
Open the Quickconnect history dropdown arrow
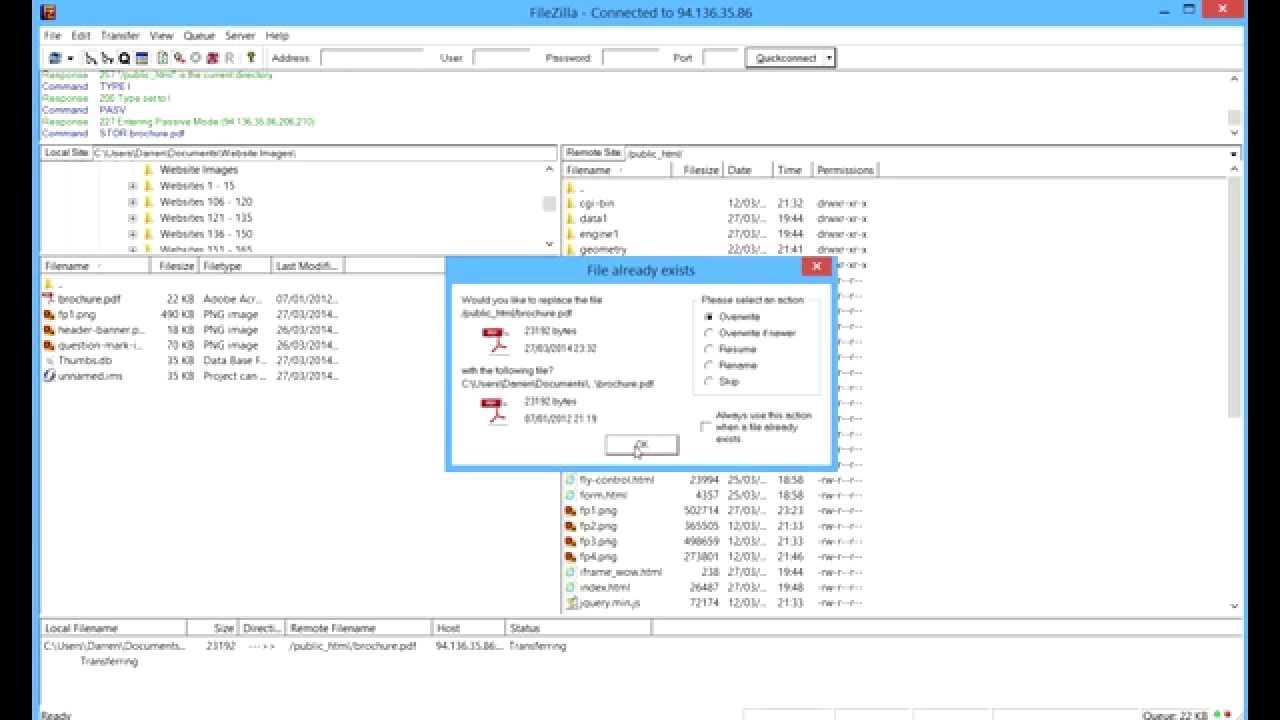pos(829,58)
